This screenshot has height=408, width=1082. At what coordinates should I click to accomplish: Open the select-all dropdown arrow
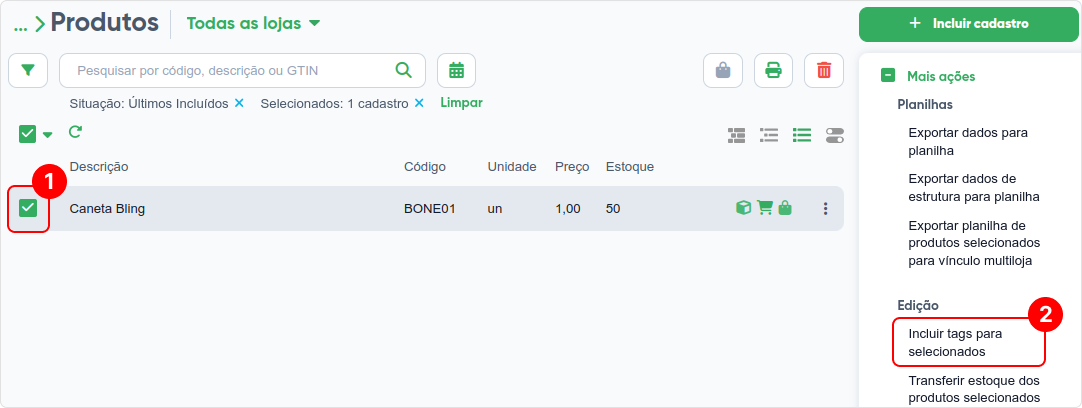pos(47,135)
